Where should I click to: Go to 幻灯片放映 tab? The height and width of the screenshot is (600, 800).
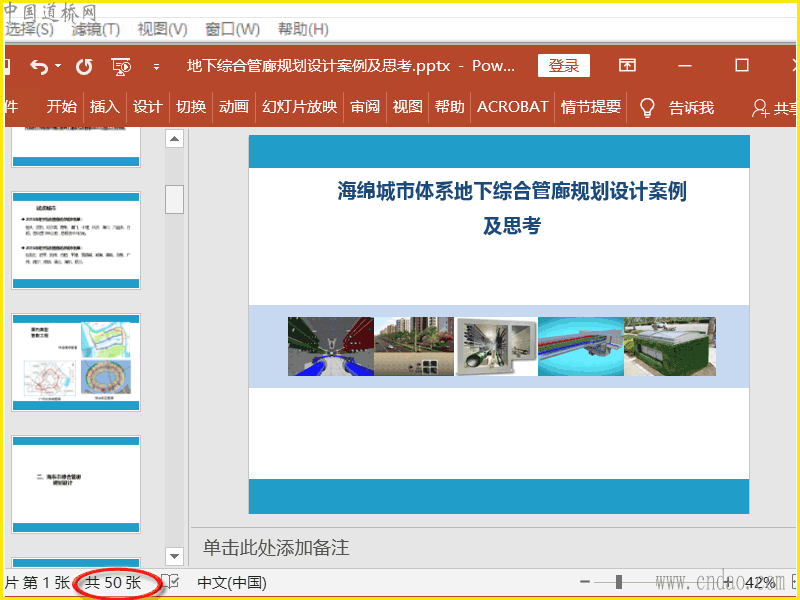click(x=299, y=107)
